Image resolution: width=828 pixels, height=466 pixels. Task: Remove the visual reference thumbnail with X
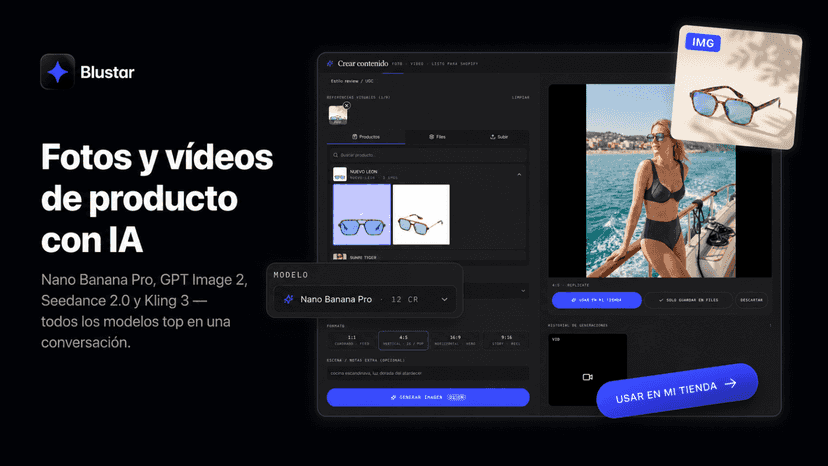coord(346,105)
